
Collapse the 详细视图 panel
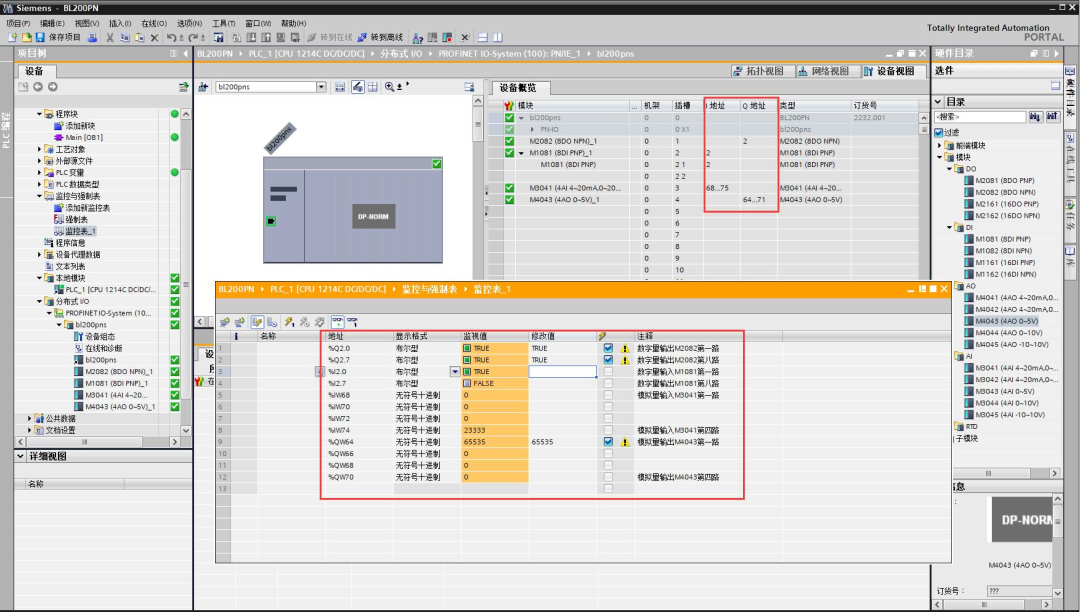point(21,456)
